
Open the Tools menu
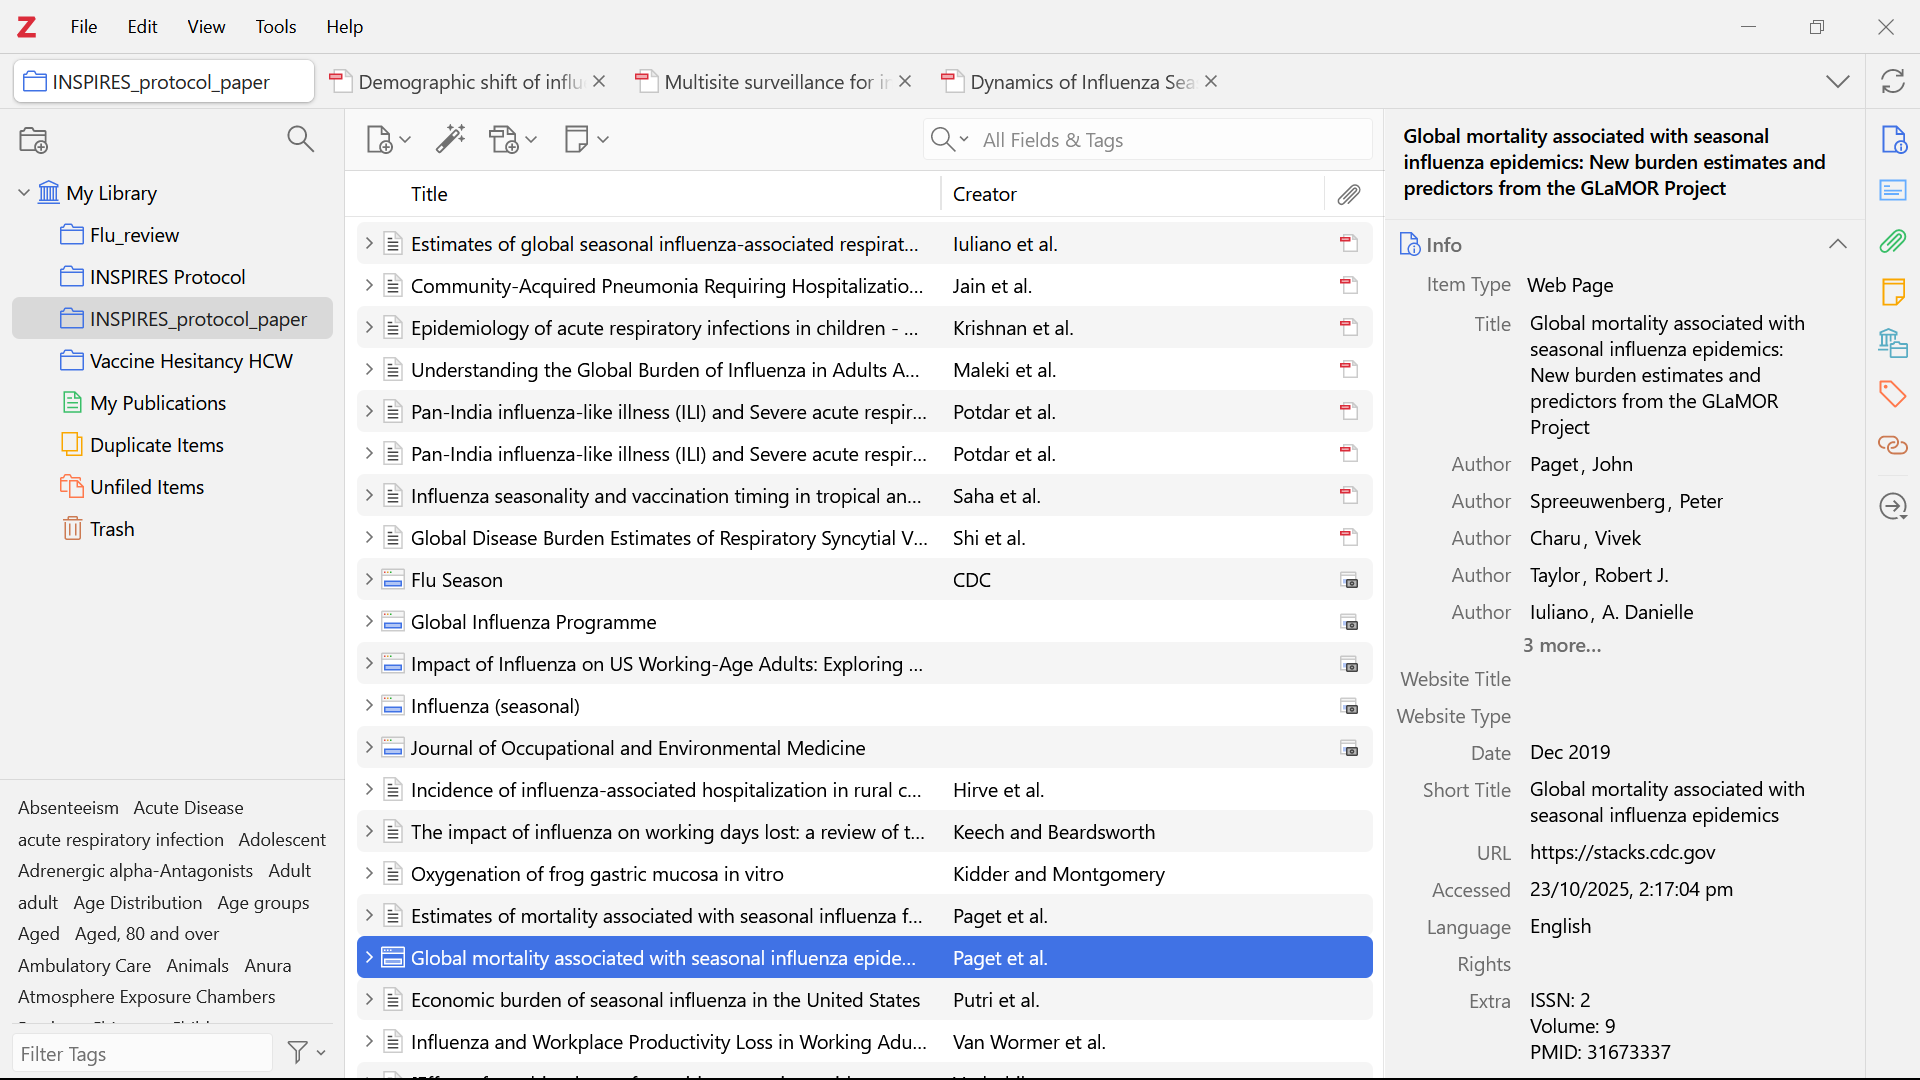pyautogui.click(x=275, y=27)
